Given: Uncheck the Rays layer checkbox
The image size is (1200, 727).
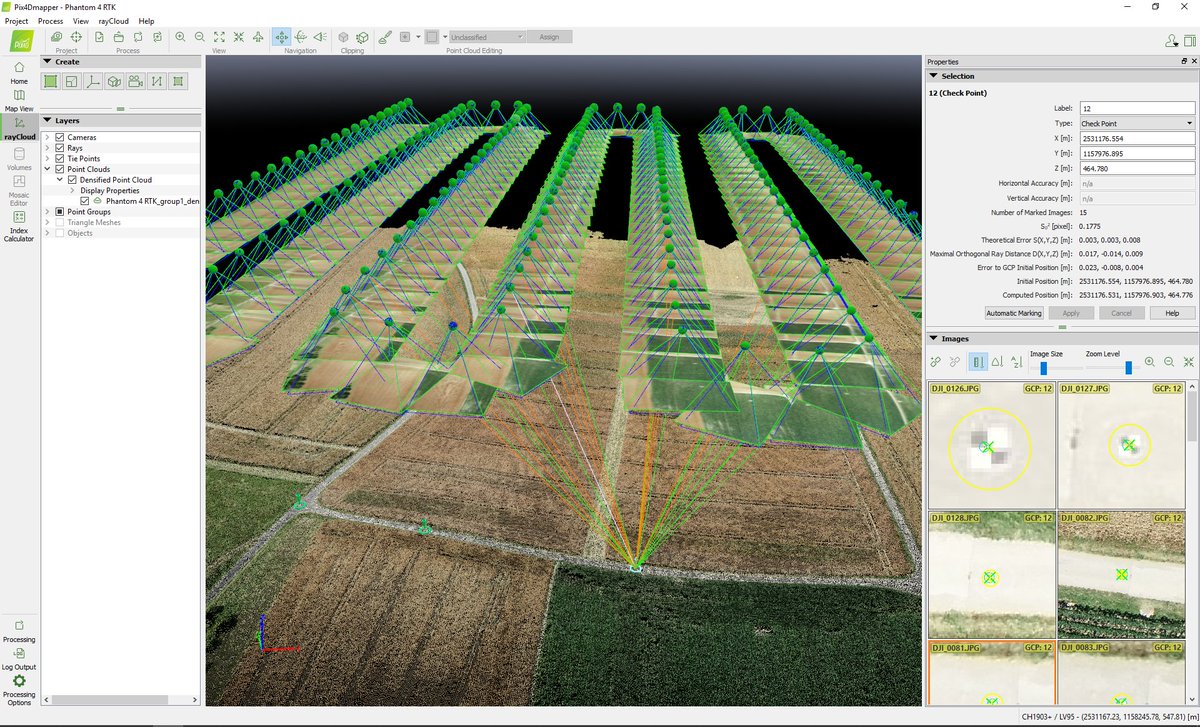Looking at the screenshot, I should [x=60, y=148].
